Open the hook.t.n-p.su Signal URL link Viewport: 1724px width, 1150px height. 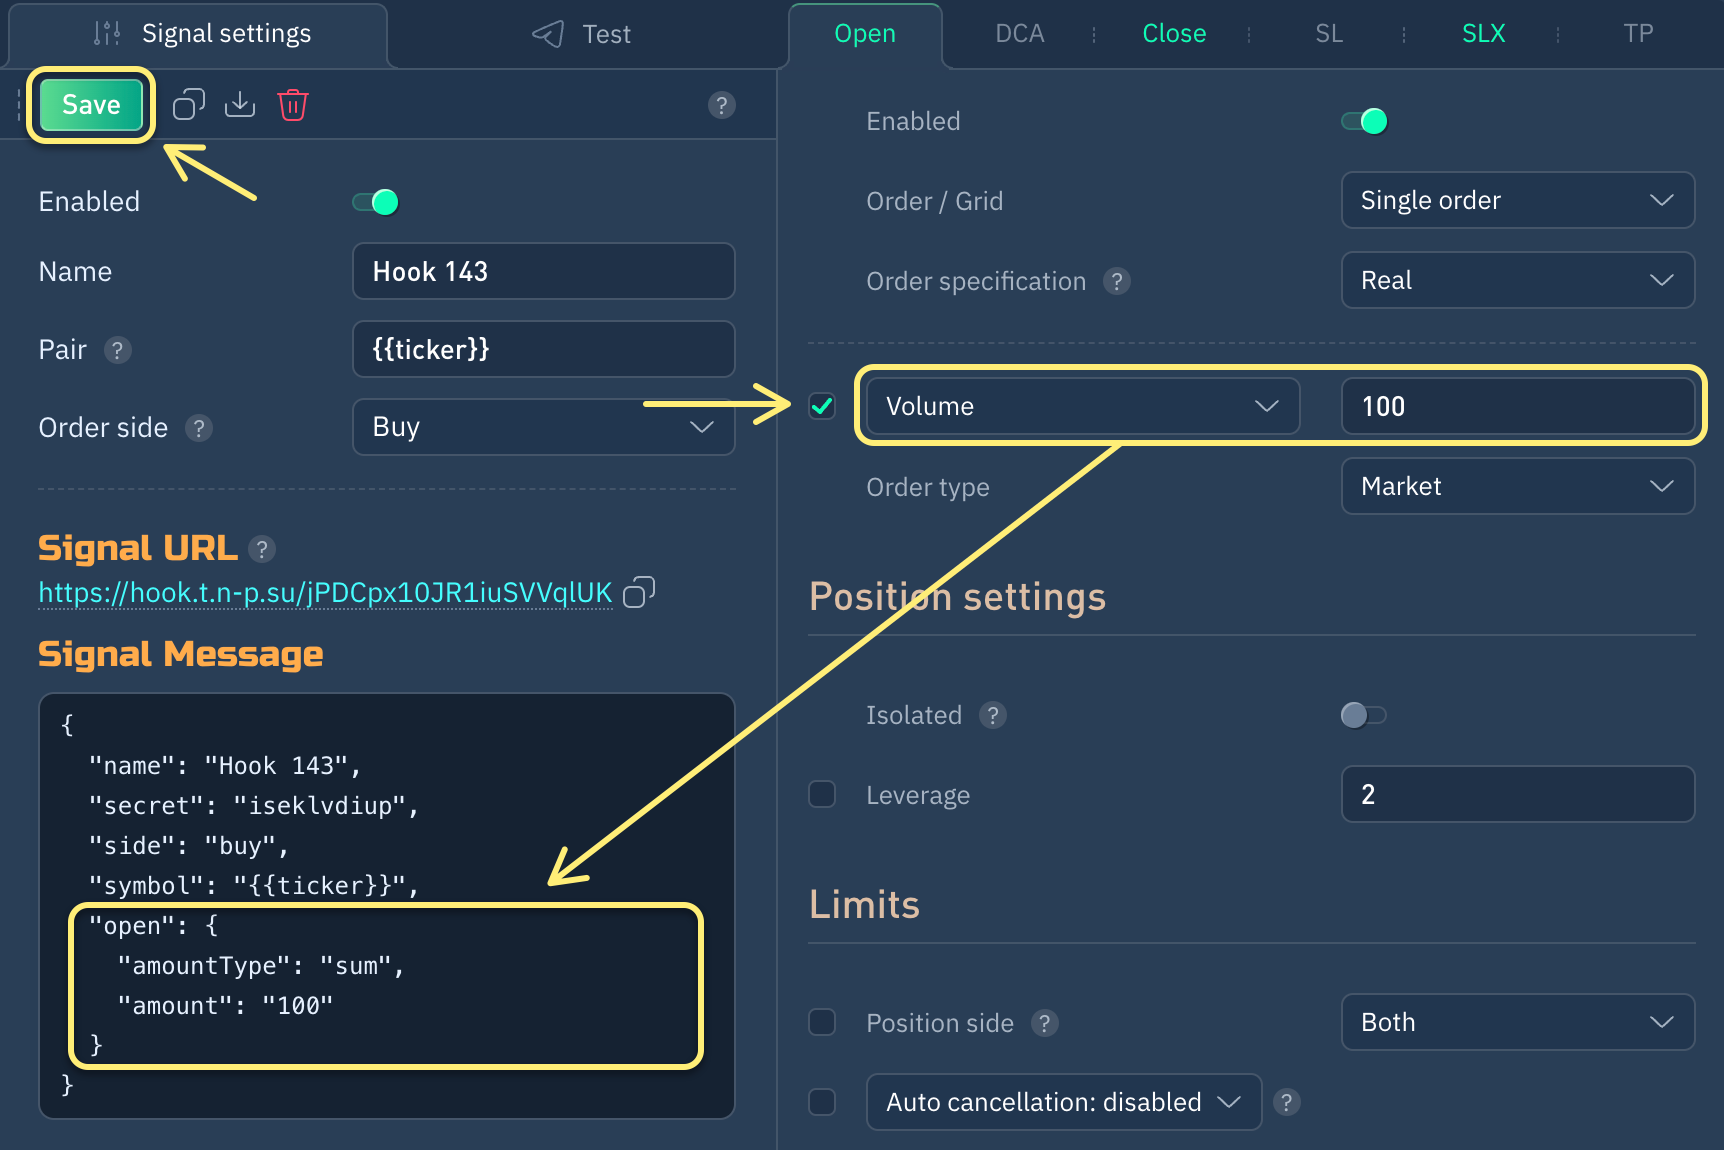tap(325, 593)
